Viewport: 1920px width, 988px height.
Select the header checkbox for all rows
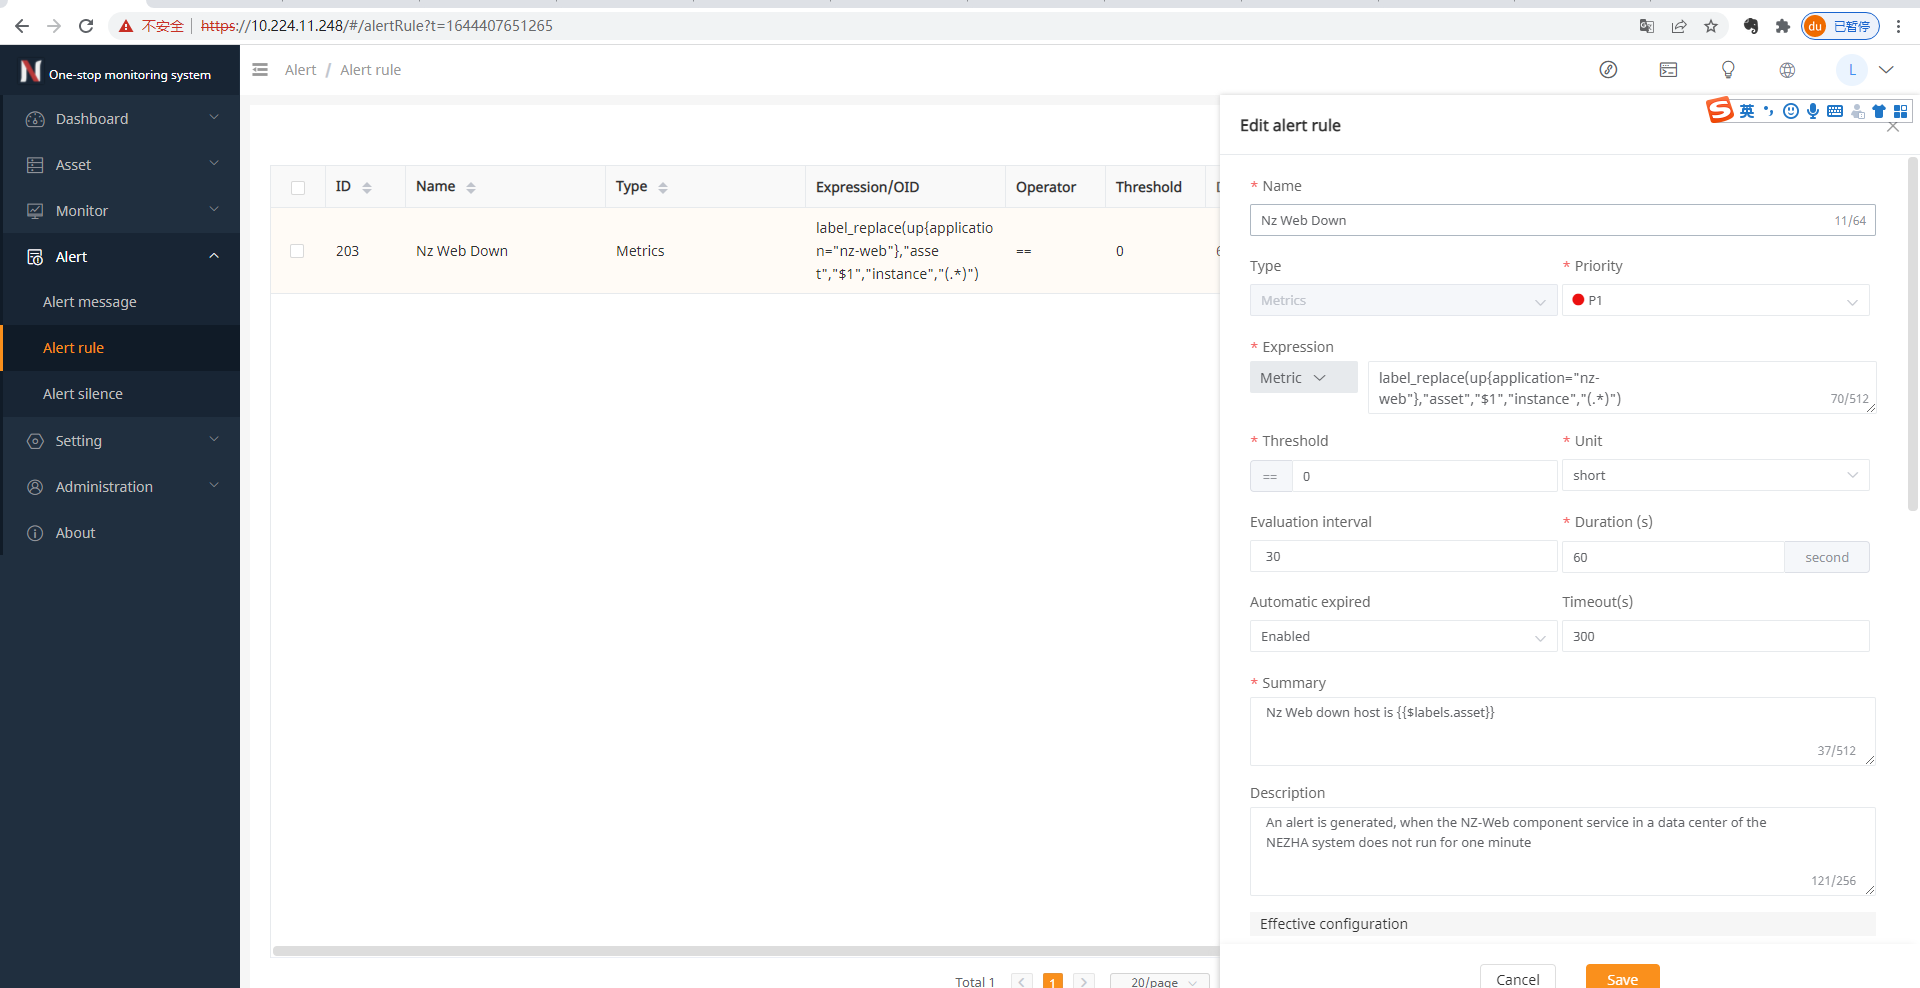click(x=298, y=188)
